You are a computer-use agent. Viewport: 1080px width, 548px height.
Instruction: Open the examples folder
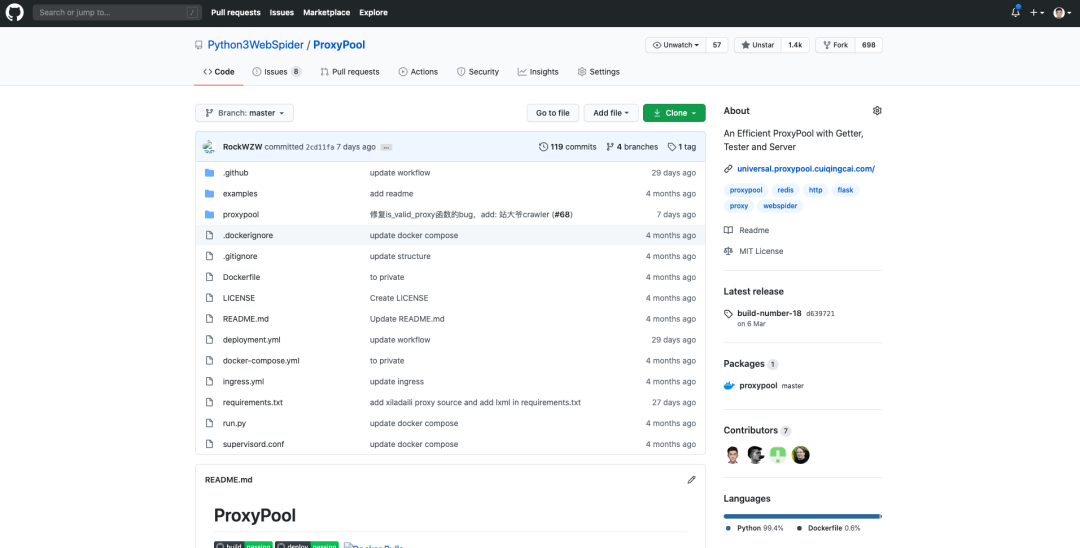(x=240, y=193)
